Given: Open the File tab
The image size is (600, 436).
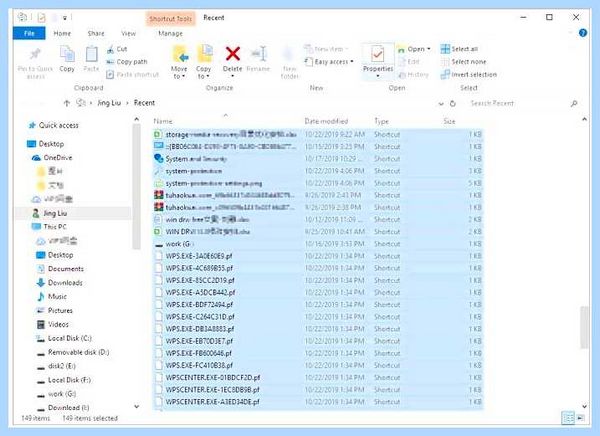Looking at the screenshot, I should (x=29, y=33).
